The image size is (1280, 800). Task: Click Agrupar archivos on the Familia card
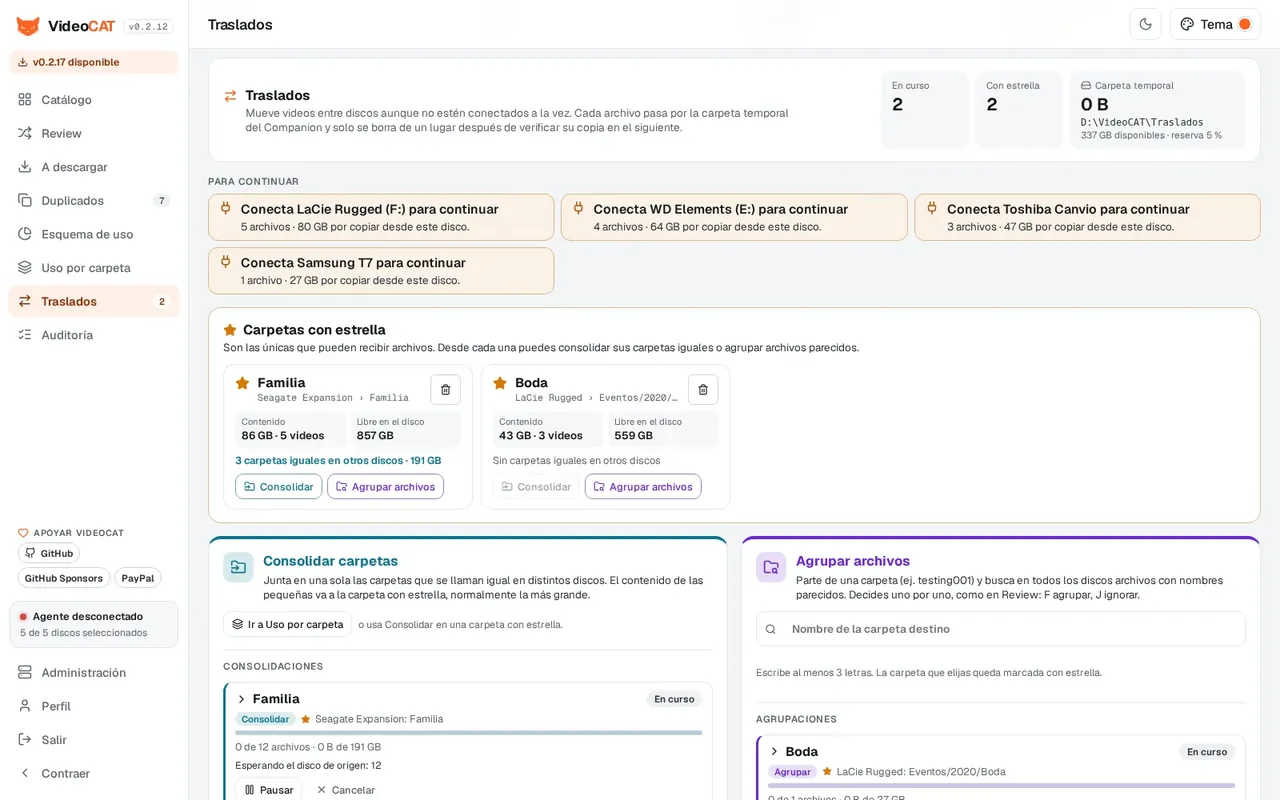point(385,487)
